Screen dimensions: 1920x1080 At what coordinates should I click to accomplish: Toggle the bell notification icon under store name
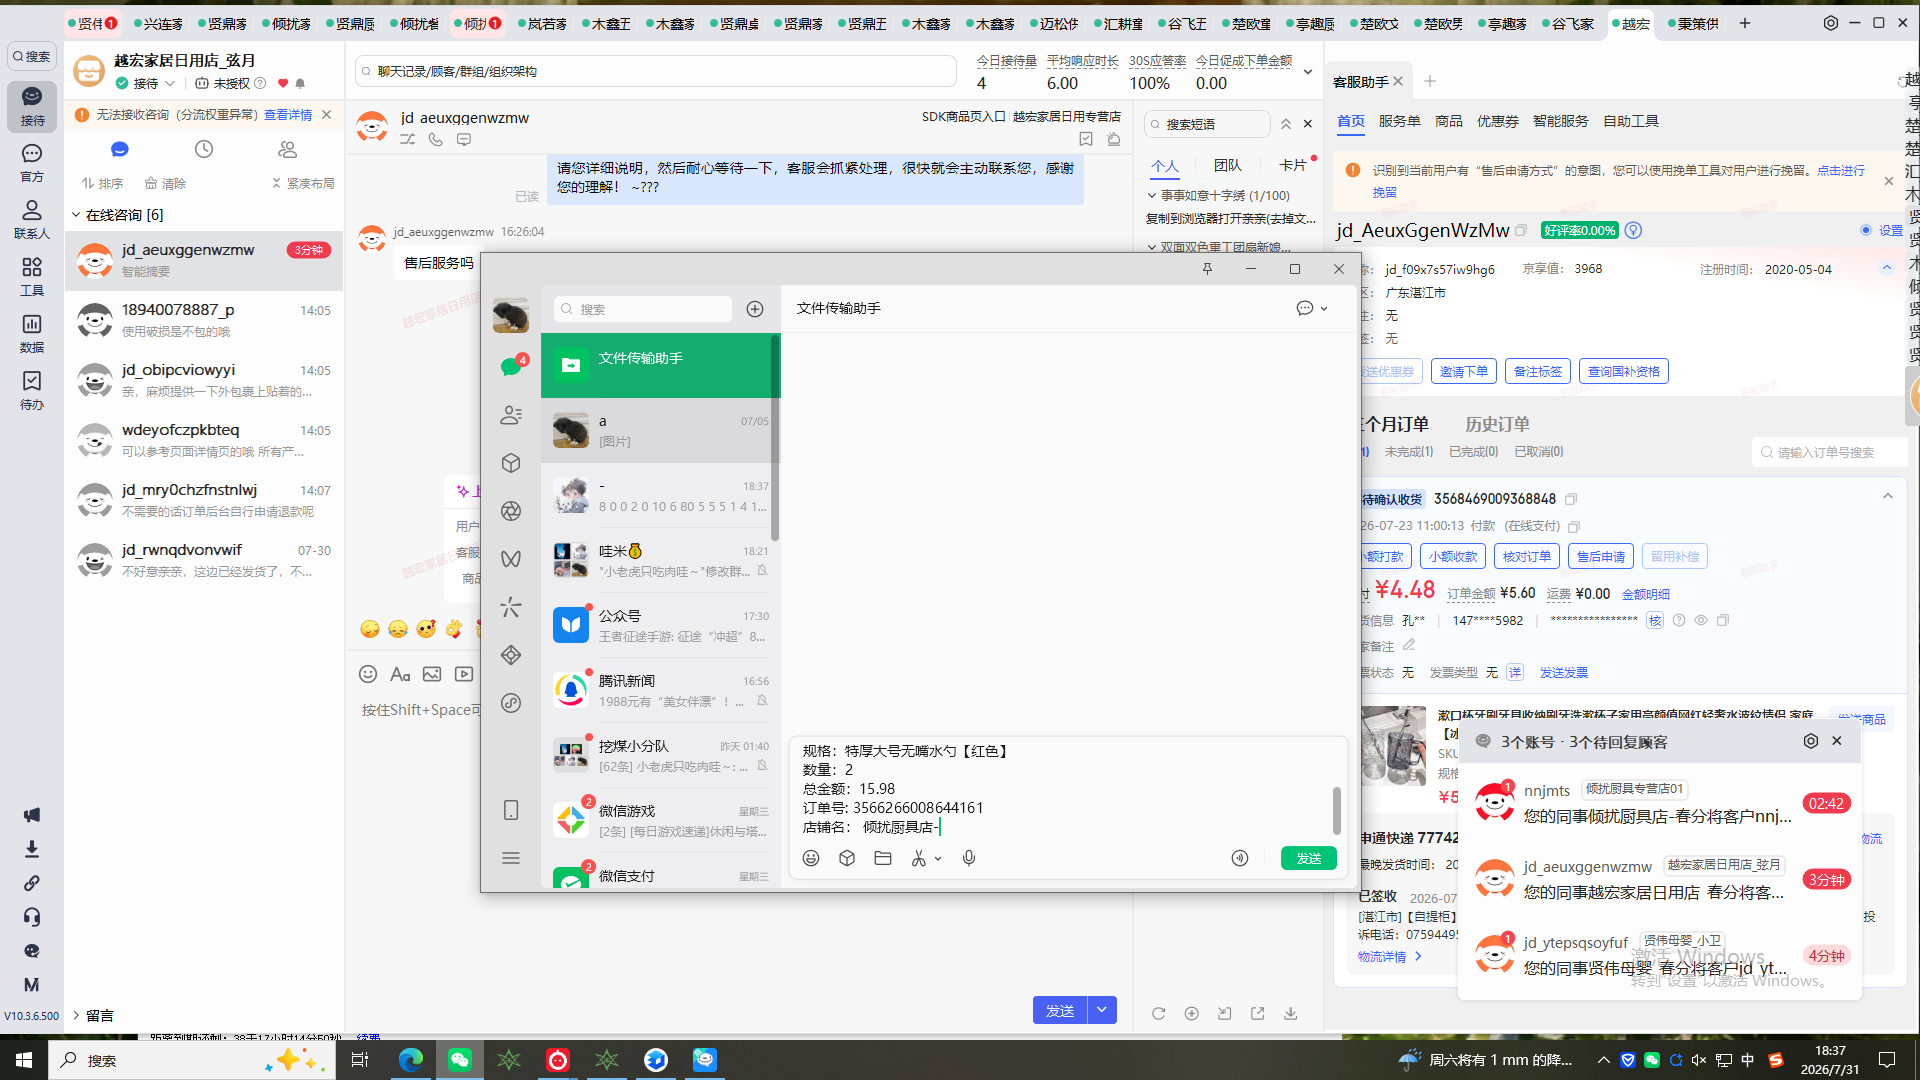(300, 83)
